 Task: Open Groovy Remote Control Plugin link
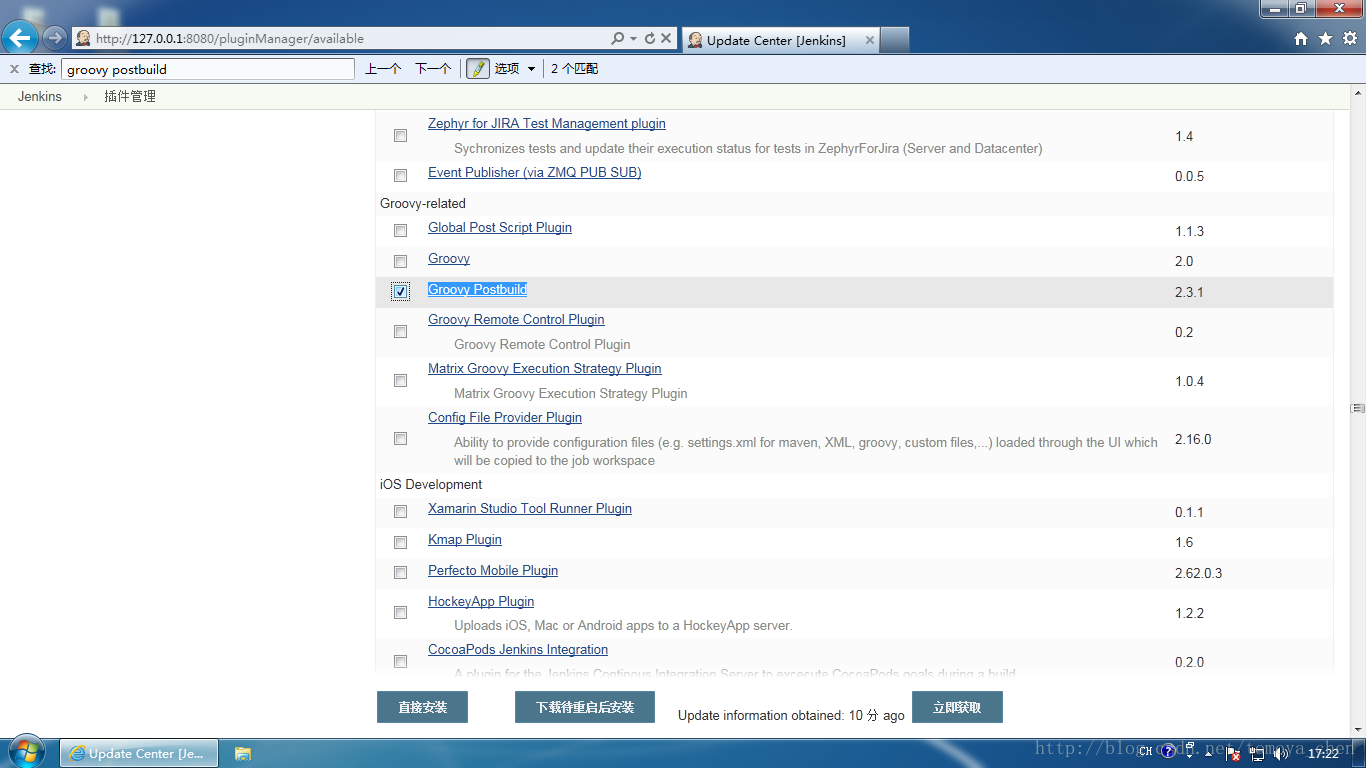pos(516,319)
